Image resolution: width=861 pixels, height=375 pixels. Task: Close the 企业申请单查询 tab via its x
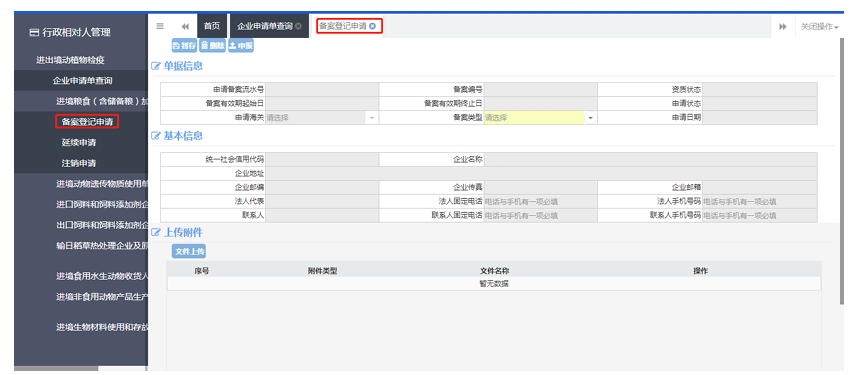[298, 26]
